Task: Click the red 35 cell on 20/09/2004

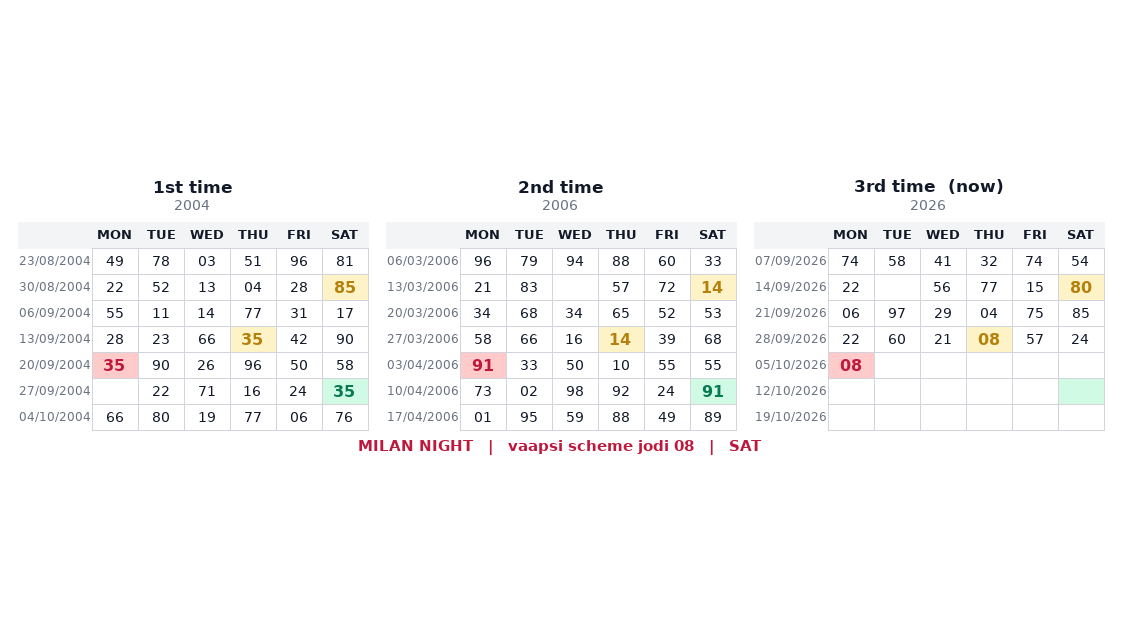Action: (115, 366)
